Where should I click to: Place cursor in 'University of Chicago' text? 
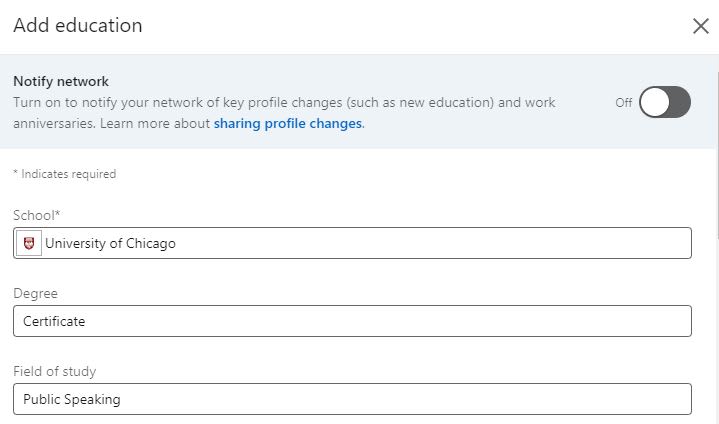pos(110,243)
